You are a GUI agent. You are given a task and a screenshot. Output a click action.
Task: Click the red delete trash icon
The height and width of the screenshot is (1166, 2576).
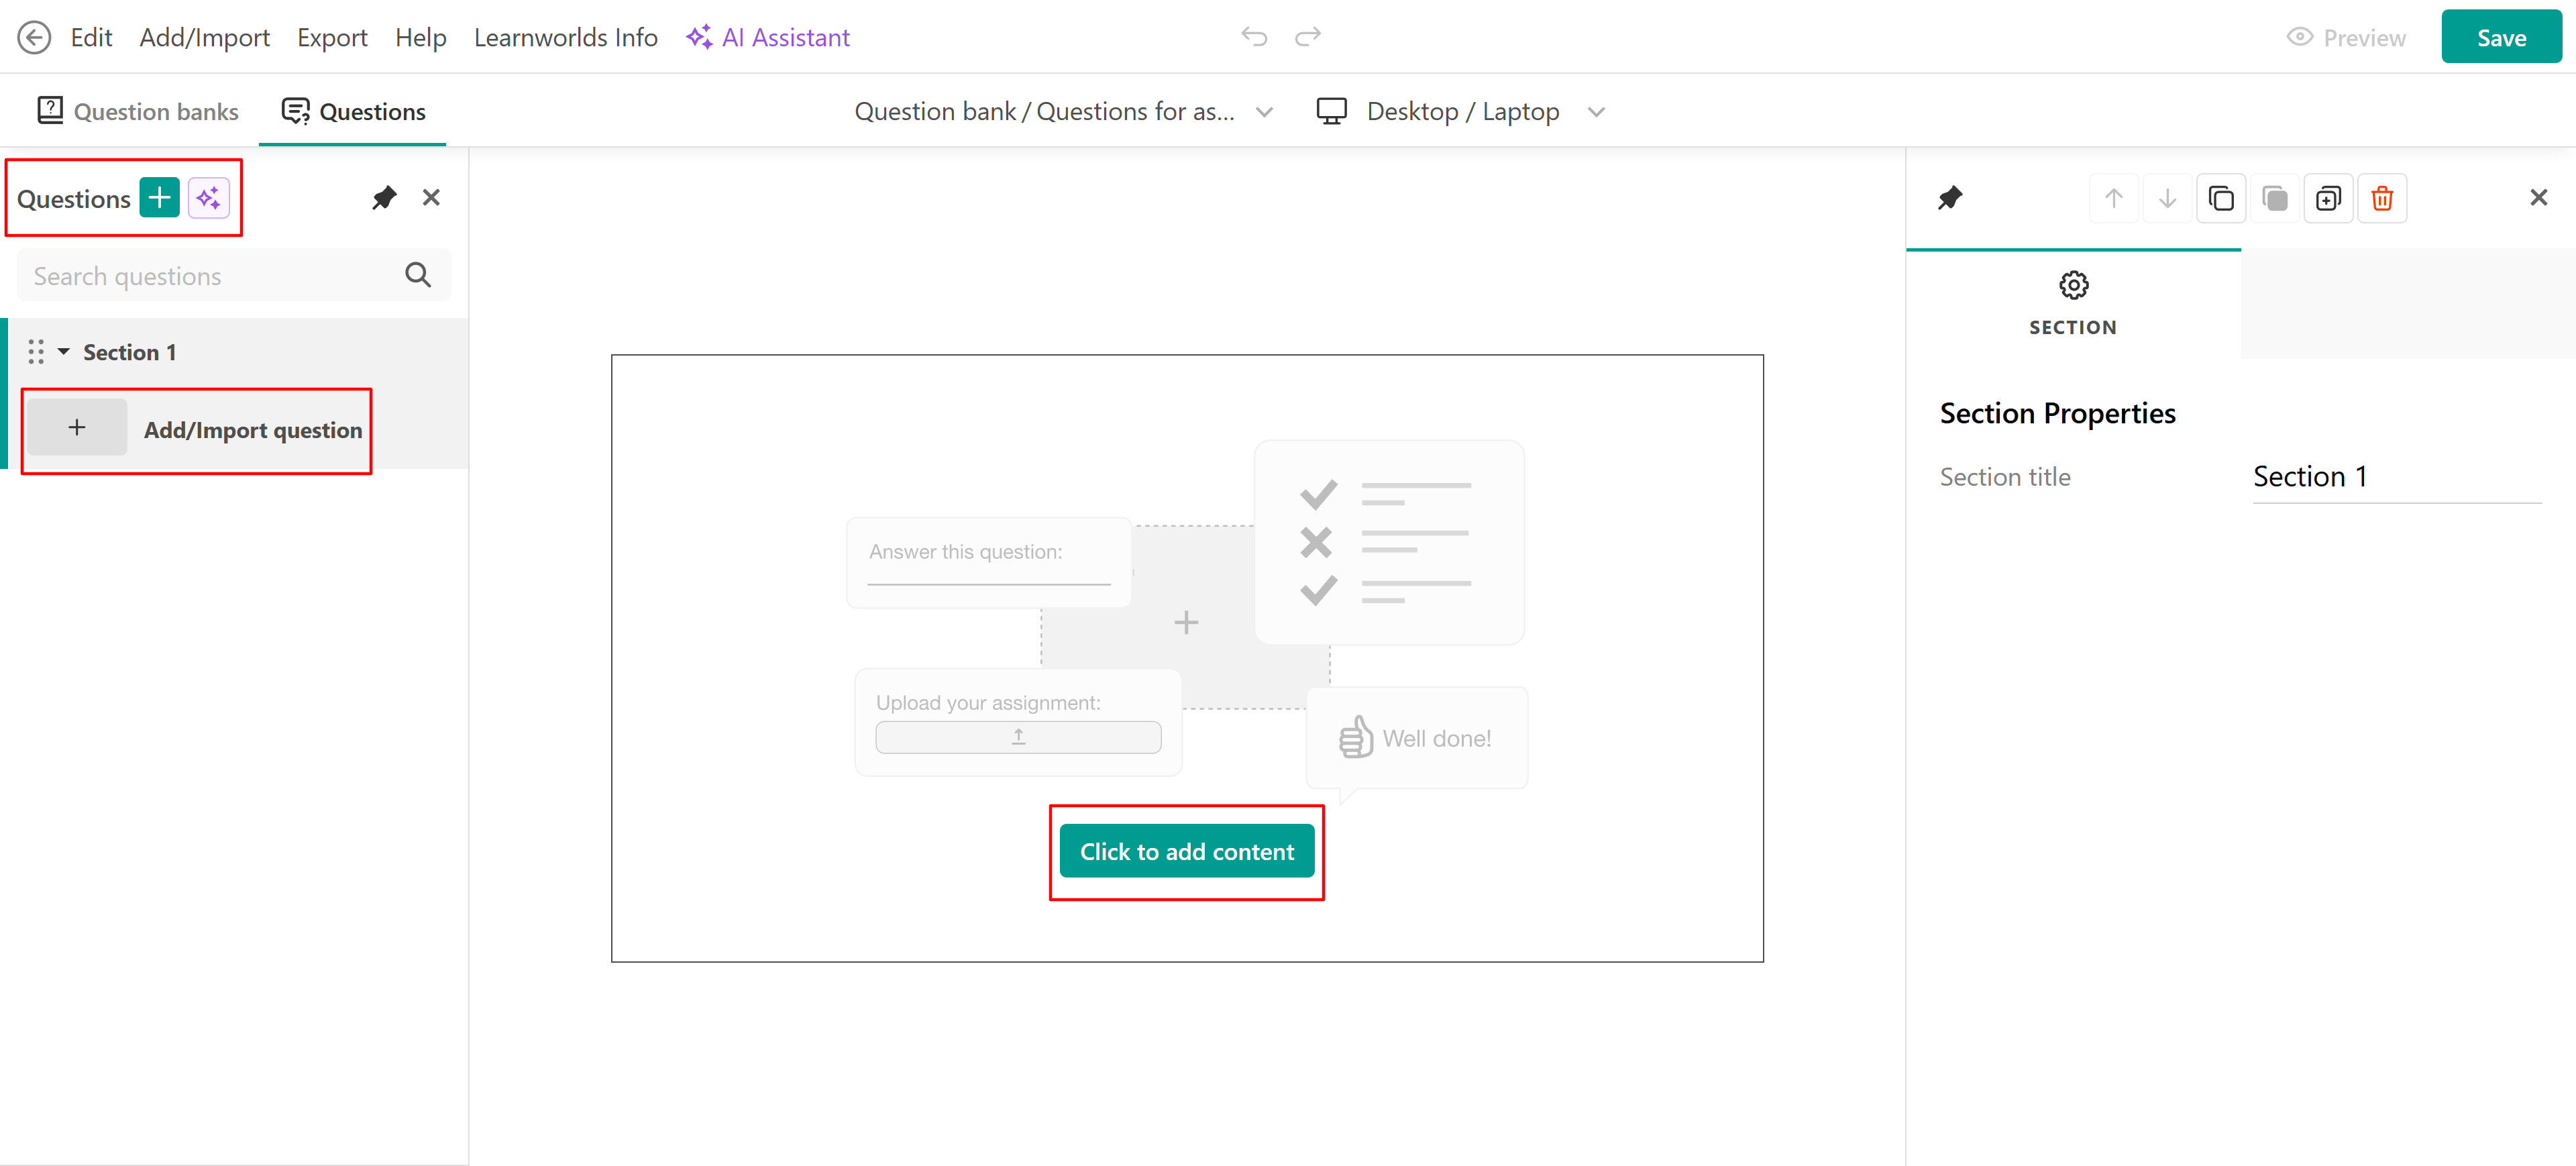[x=2381, y=198]
